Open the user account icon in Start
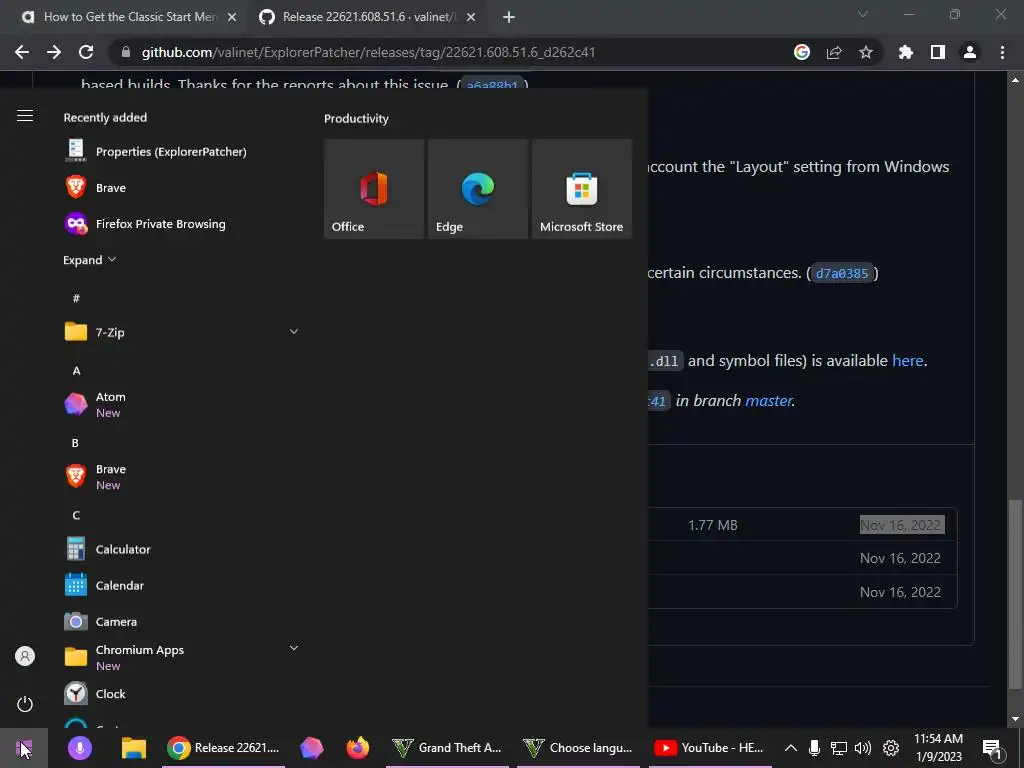 (25, 656)
